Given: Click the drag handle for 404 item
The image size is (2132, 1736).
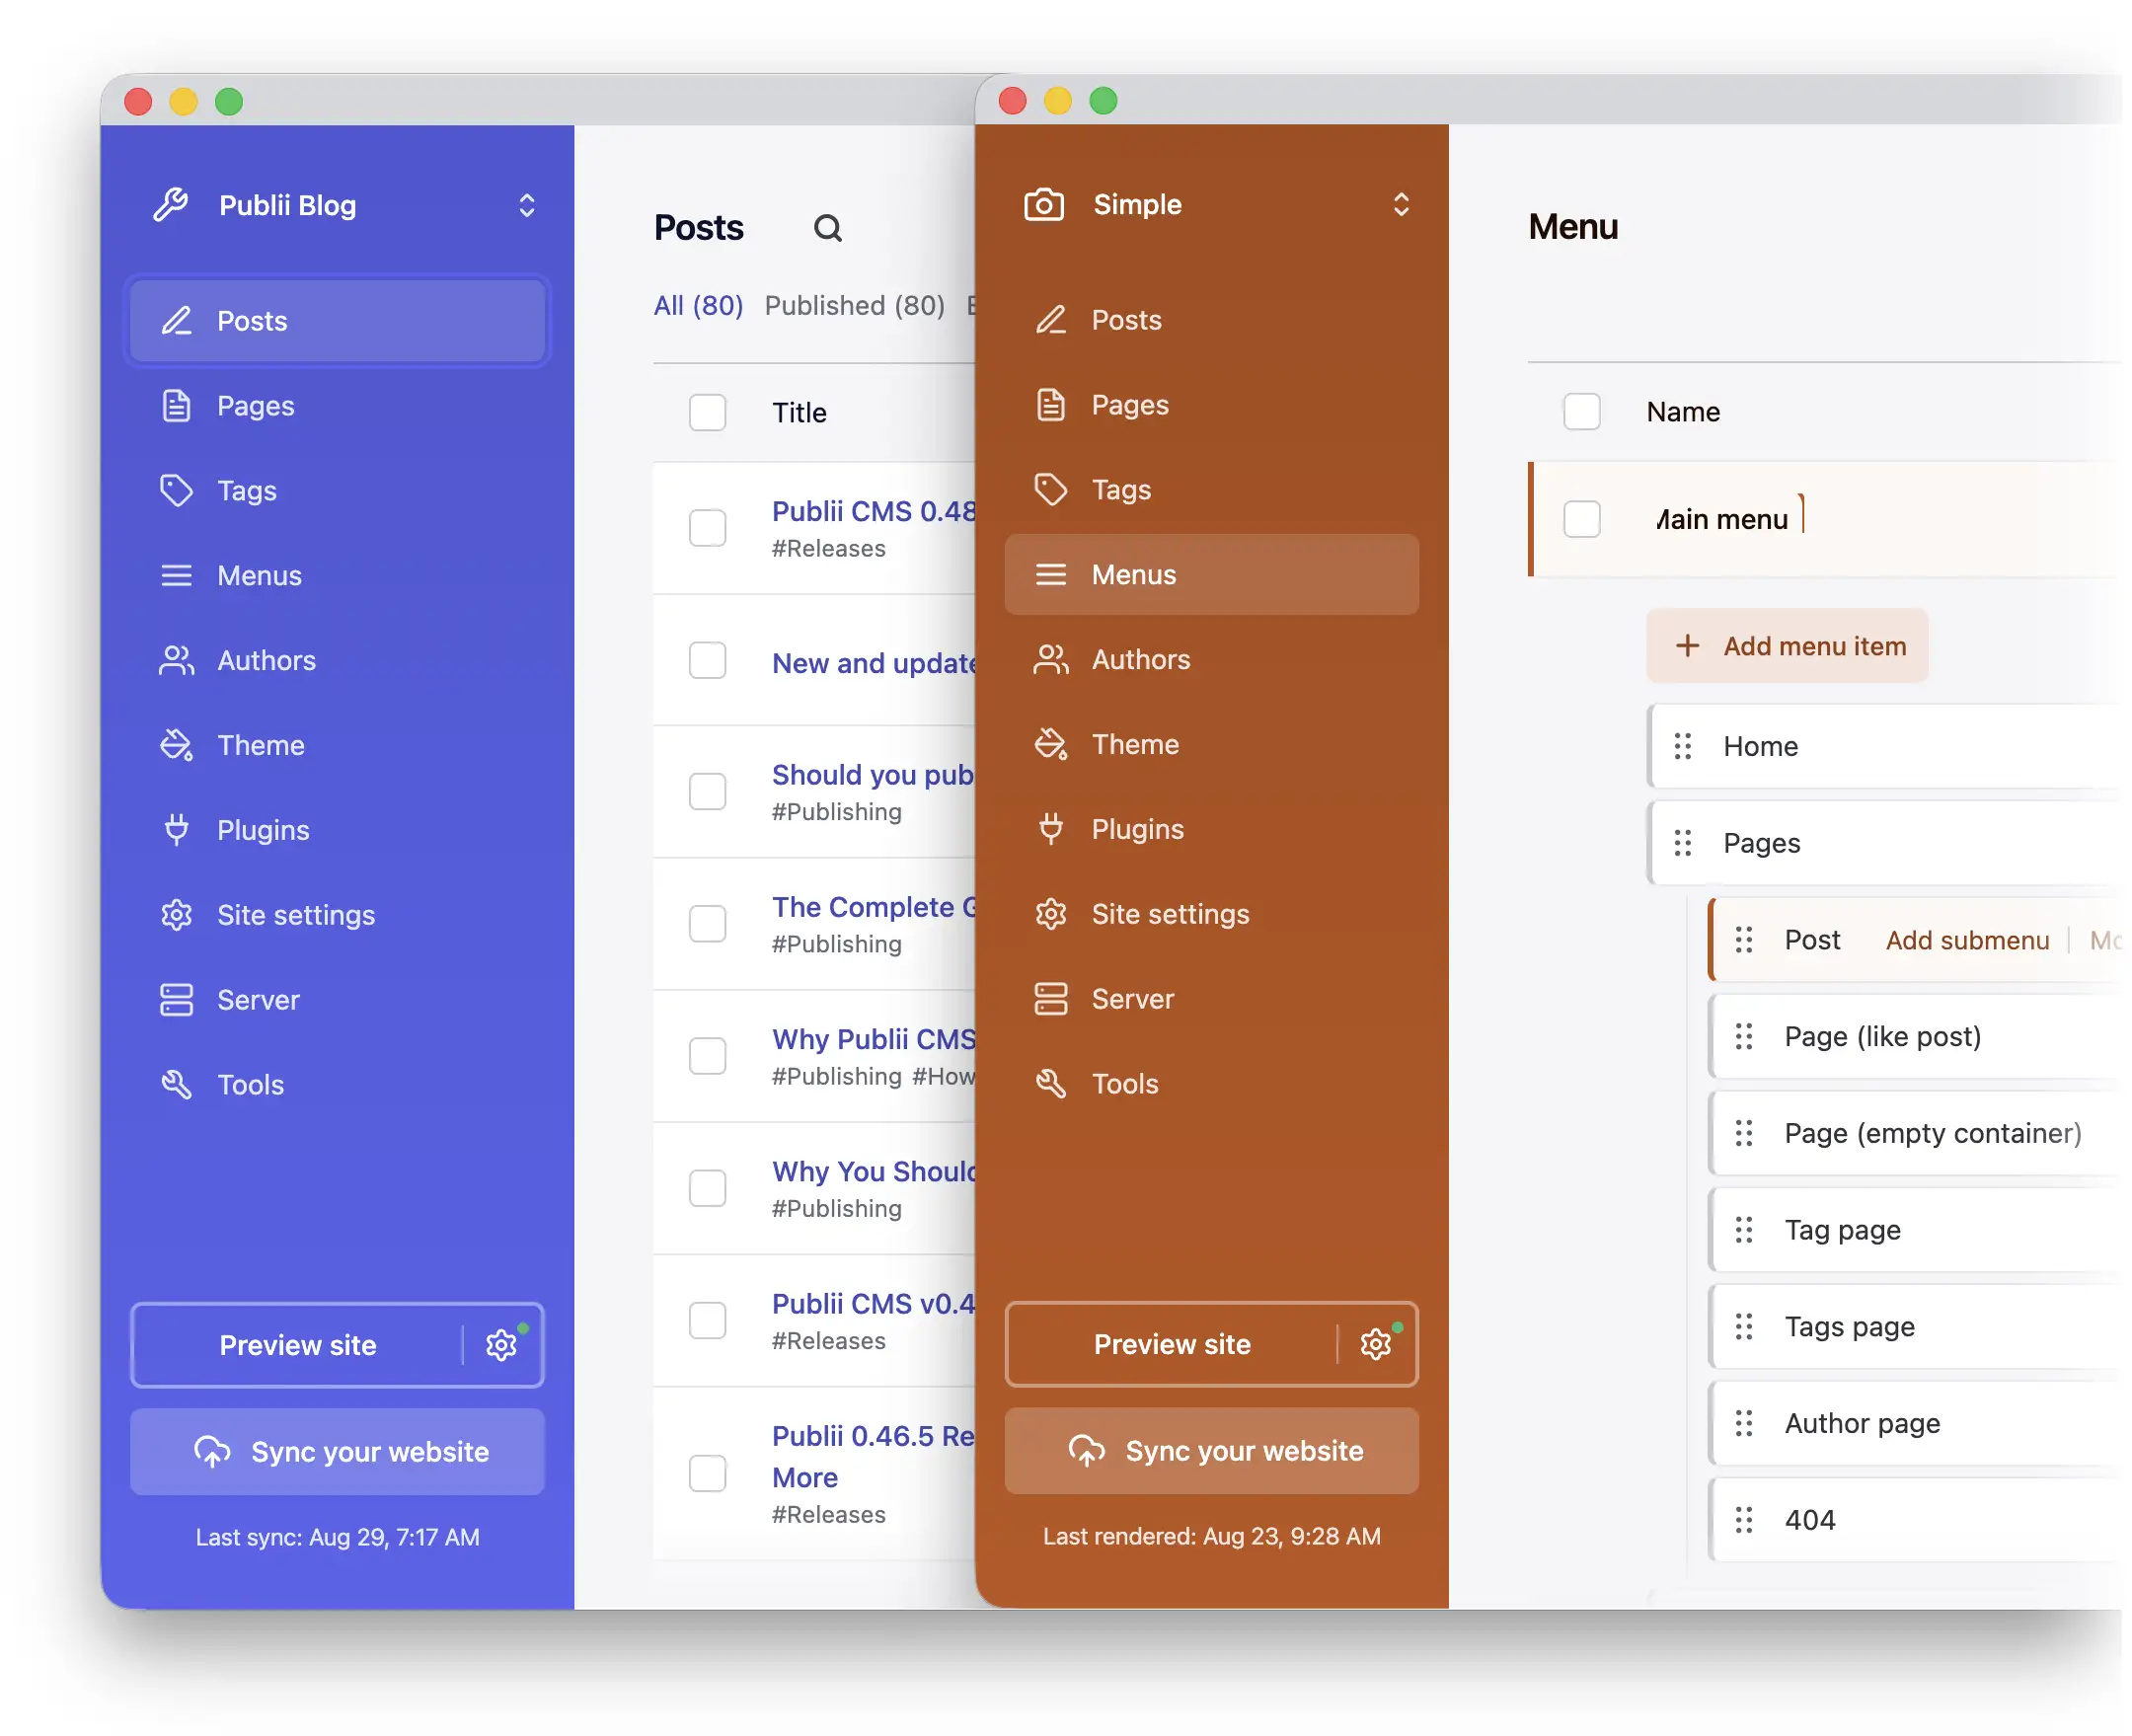Looking at the screenshot, I should click(1744, 1520).
